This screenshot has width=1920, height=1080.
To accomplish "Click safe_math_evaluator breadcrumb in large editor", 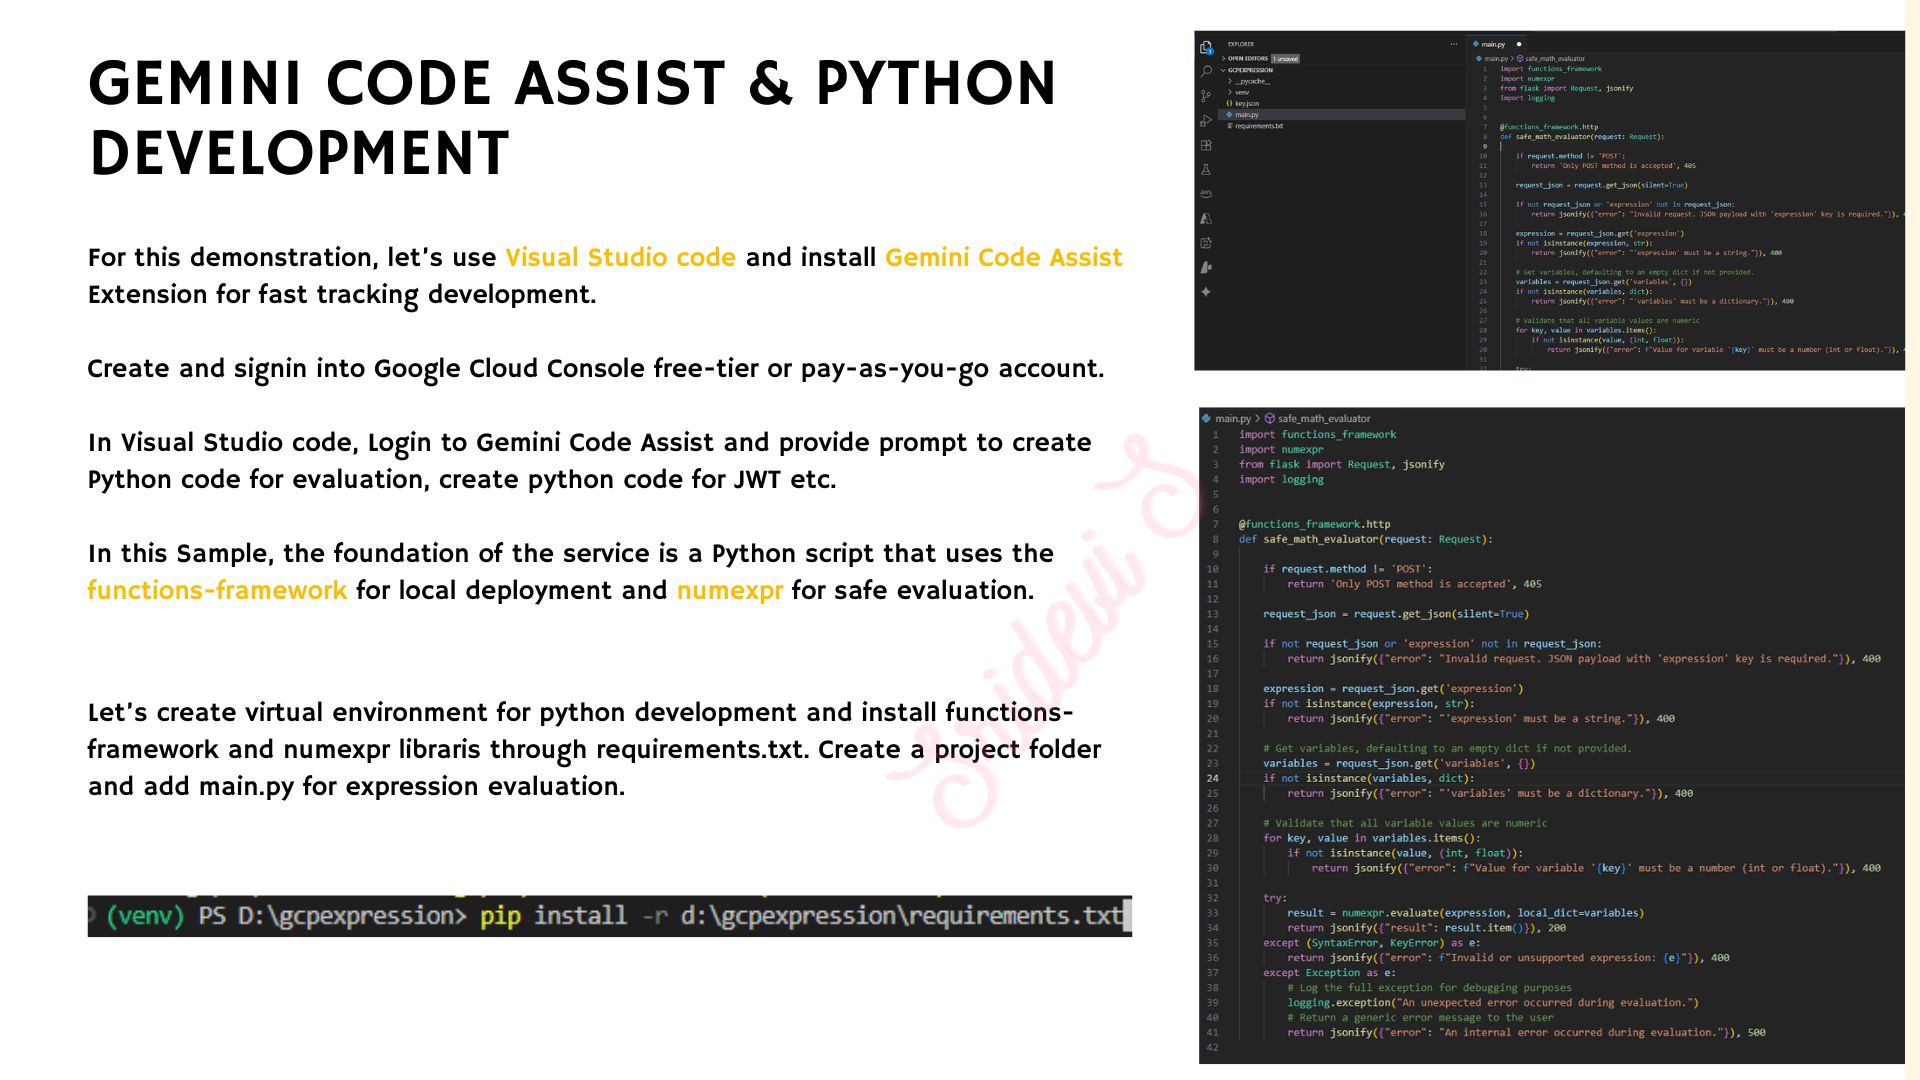I will [x=1324, y=418].
